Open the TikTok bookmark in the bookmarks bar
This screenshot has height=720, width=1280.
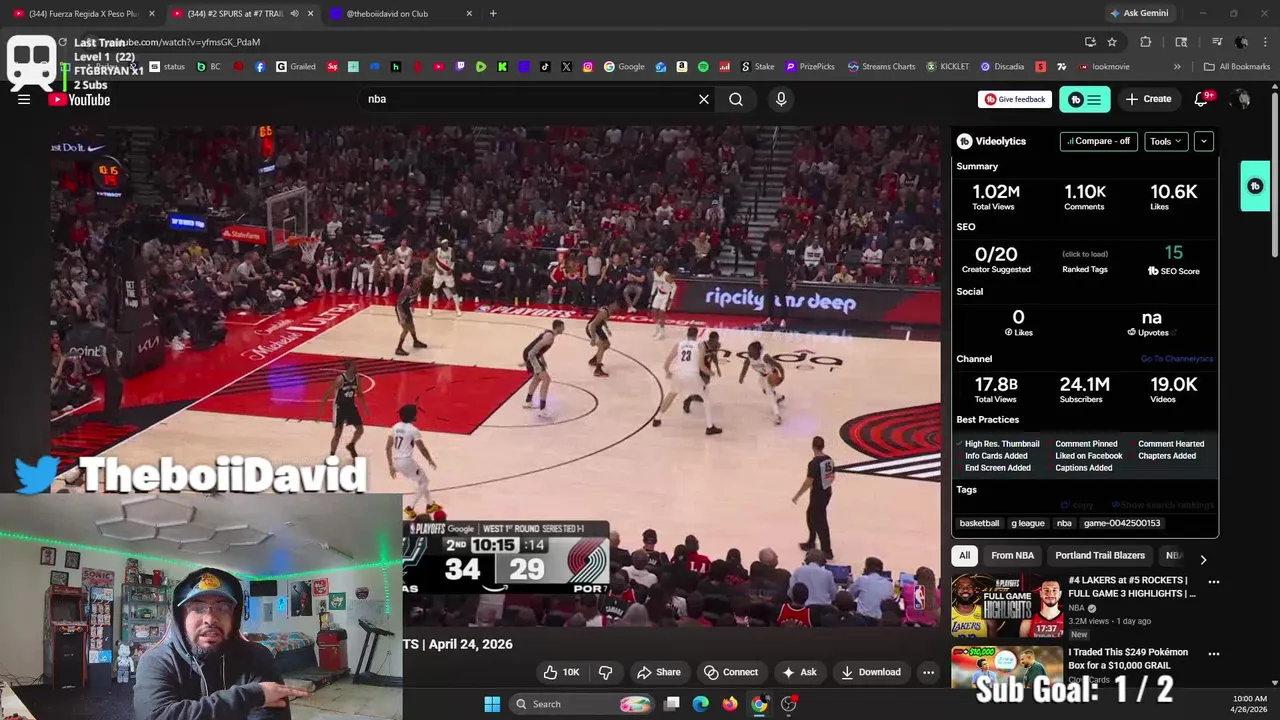[545, 67]
